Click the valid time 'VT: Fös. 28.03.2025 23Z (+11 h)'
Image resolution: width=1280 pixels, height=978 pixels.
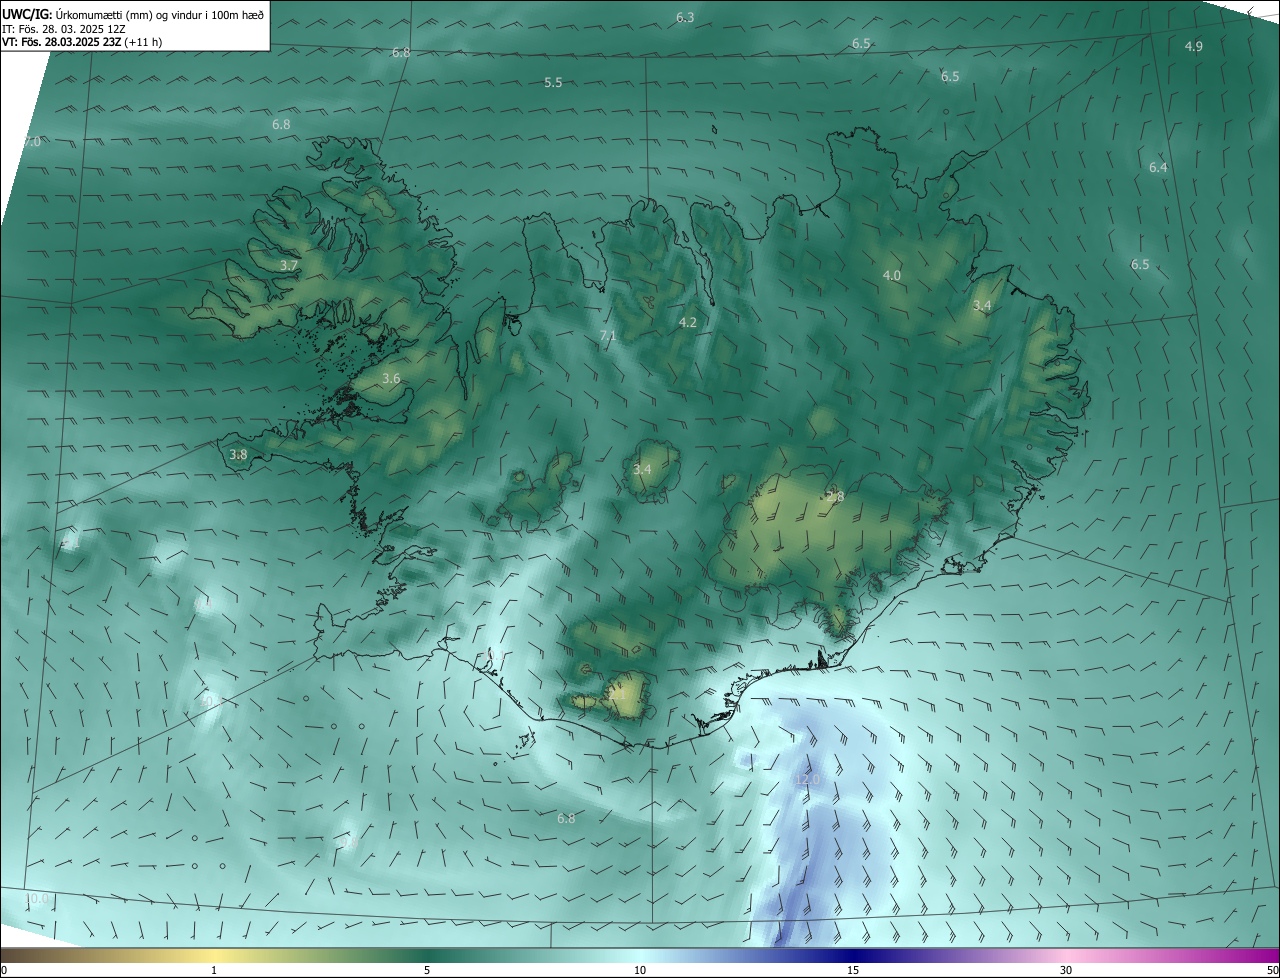click(82, 42)
